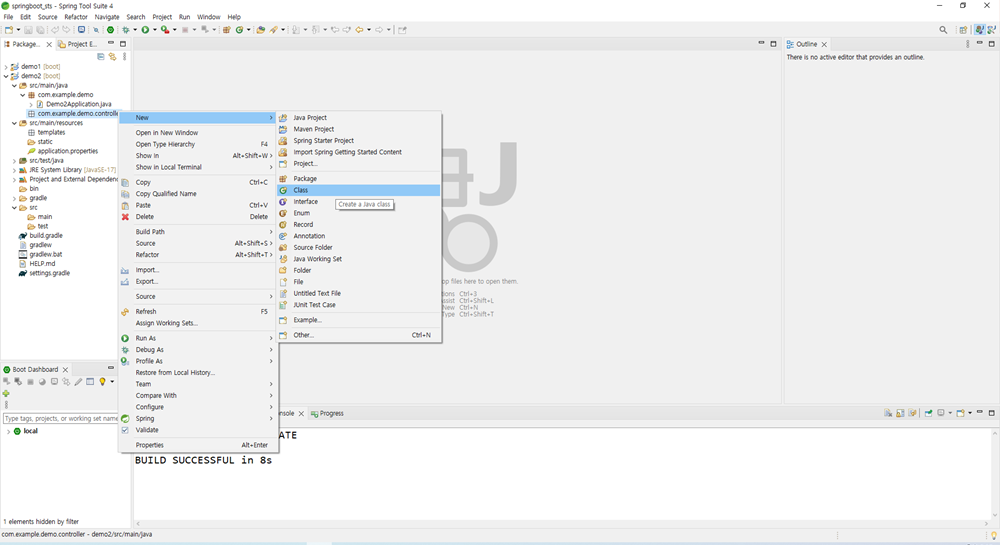
Task: Open dropdown beside the Debug button
Action: pyautogui.click(x=135, y=30)
